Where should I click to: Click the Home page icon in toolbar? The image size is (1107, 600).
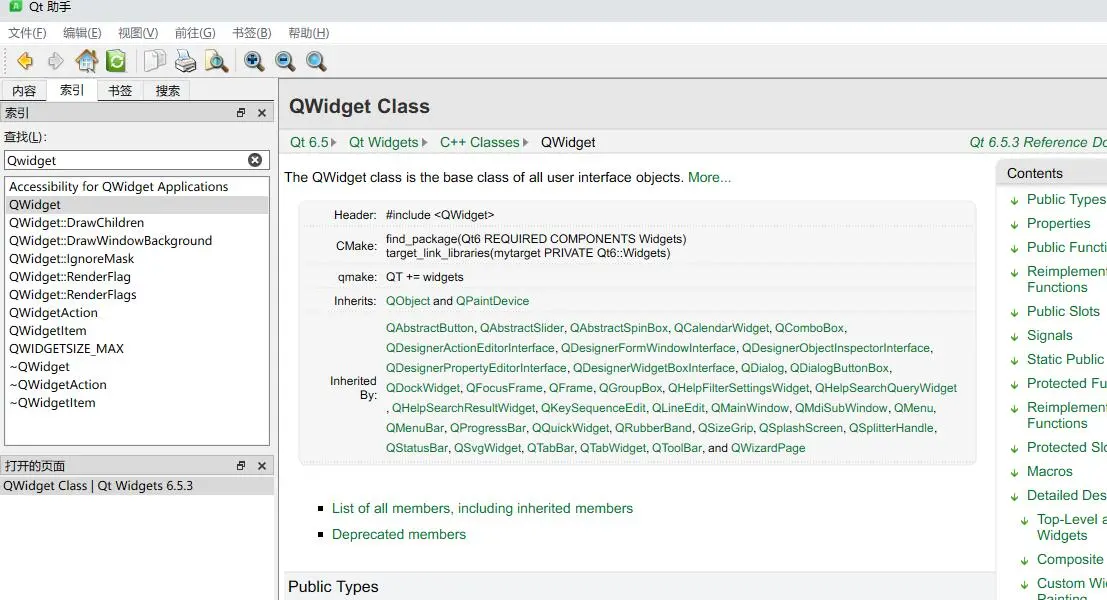pos(86,61)
